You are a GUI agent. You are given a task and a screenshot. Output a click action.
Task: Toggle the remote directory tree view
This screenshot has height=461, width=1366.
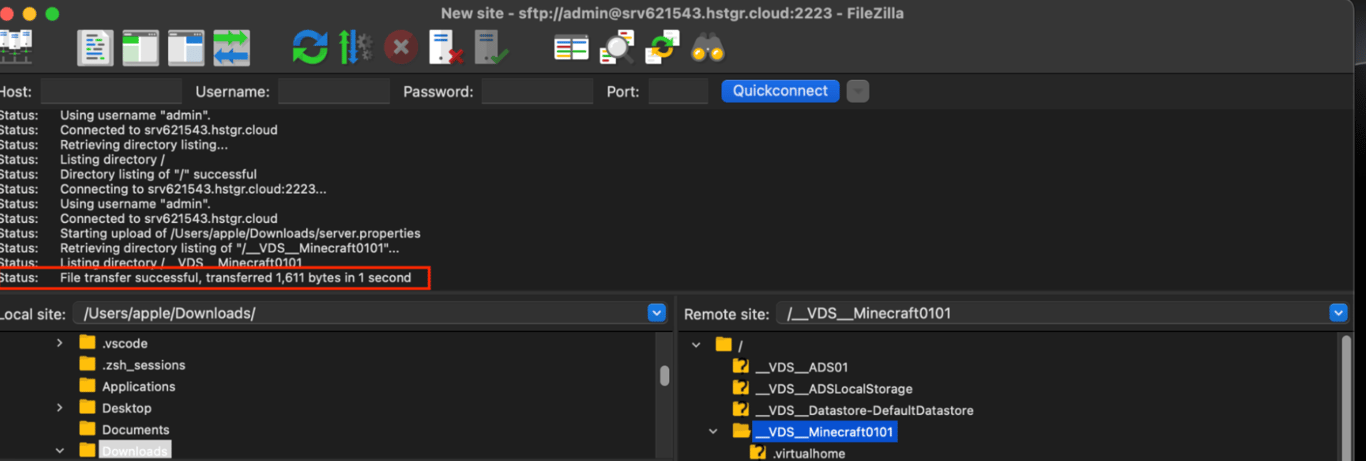186,47
